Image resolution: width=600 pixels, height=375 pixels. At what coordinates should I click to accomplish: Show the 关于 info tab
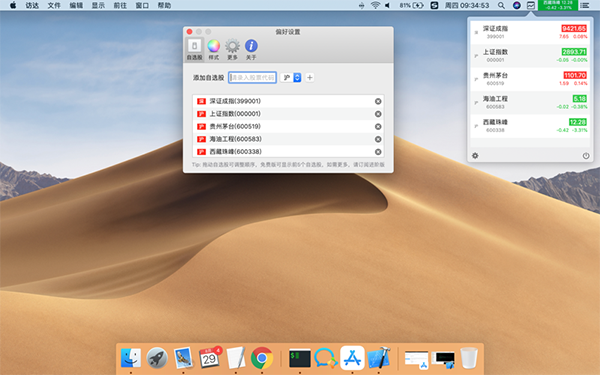[251, 49]
